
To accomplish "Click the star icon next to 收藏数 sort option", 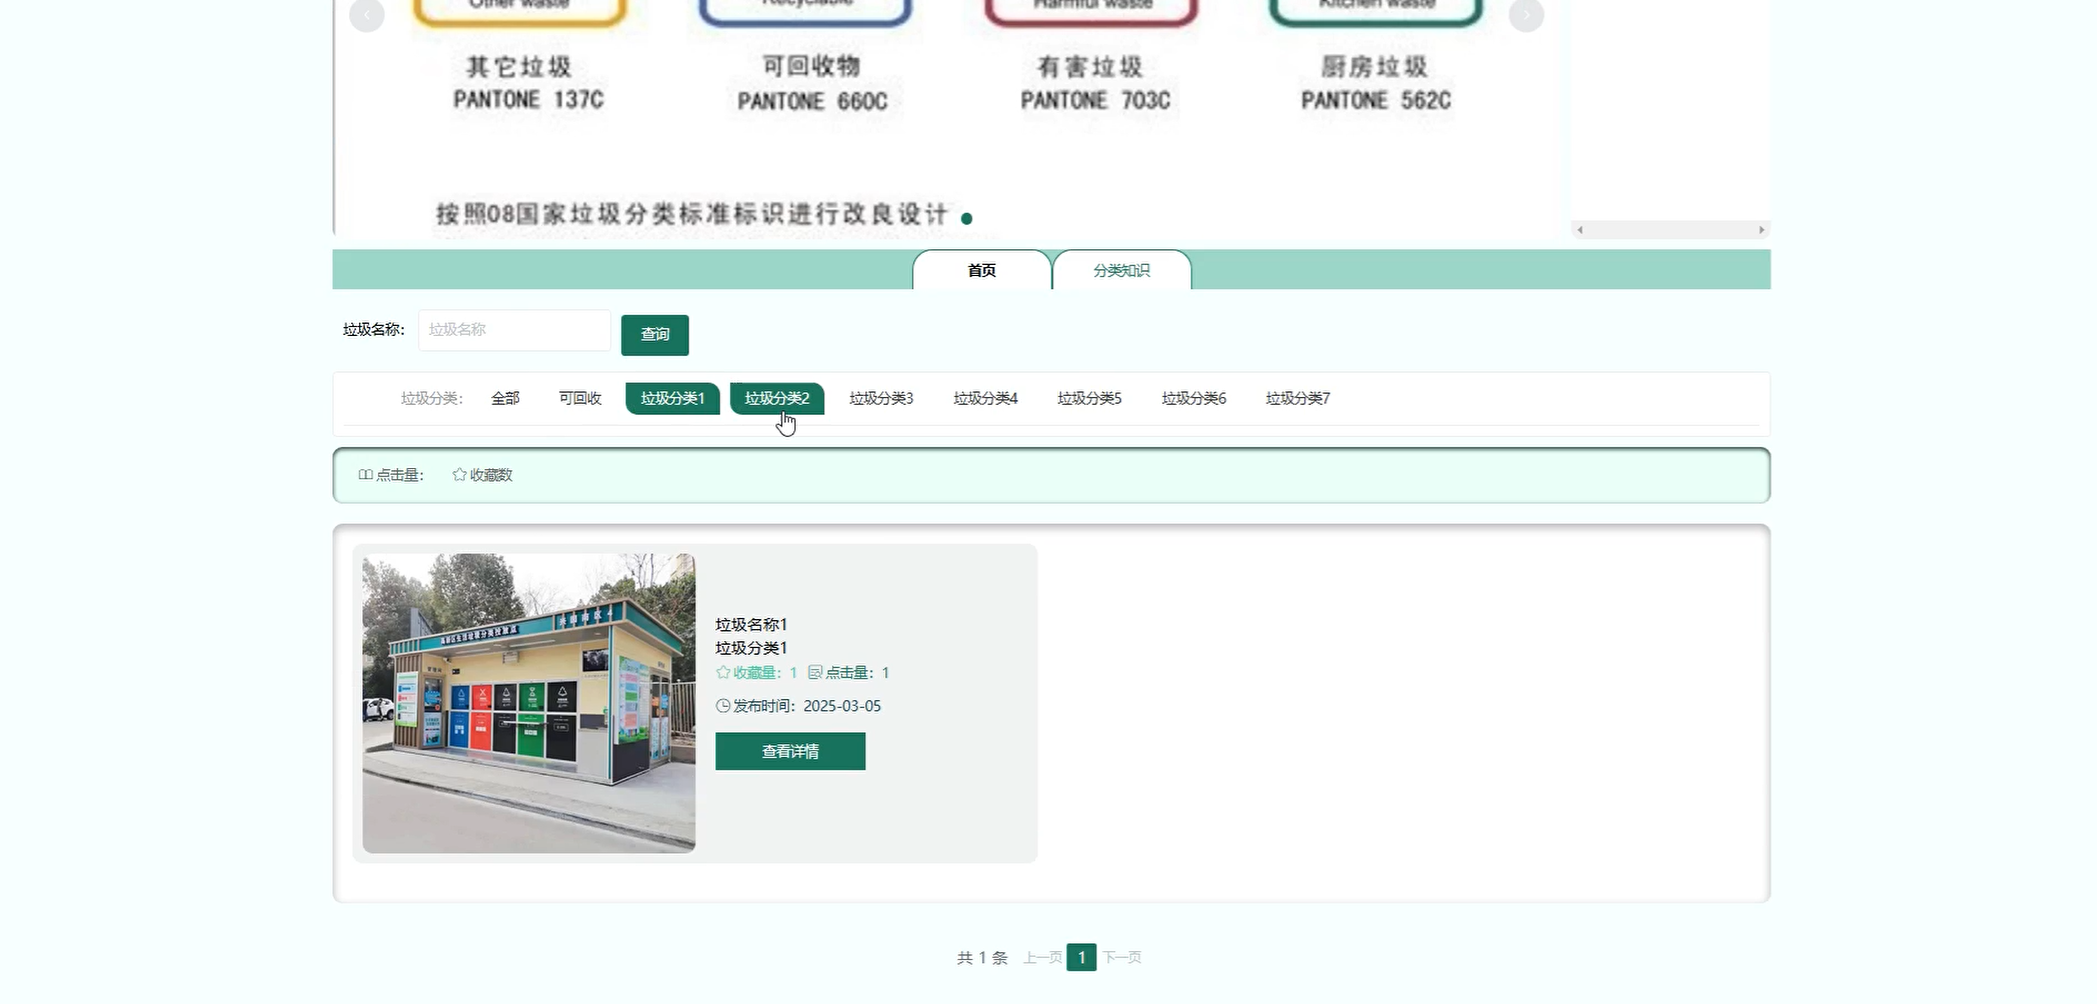I will pyautogui.click(x=458, y=474).
